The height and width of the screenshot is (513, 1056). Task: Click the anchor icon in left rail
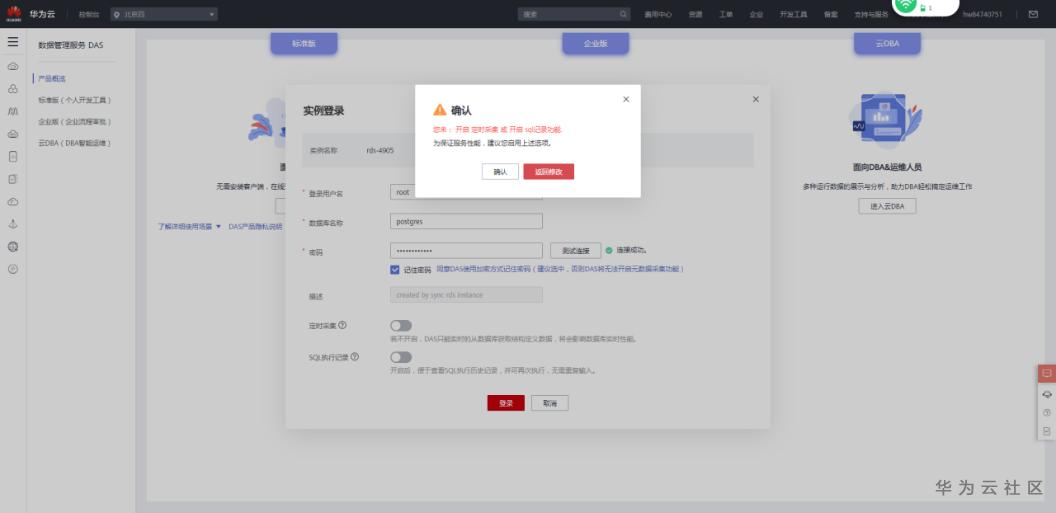point(13,224)
